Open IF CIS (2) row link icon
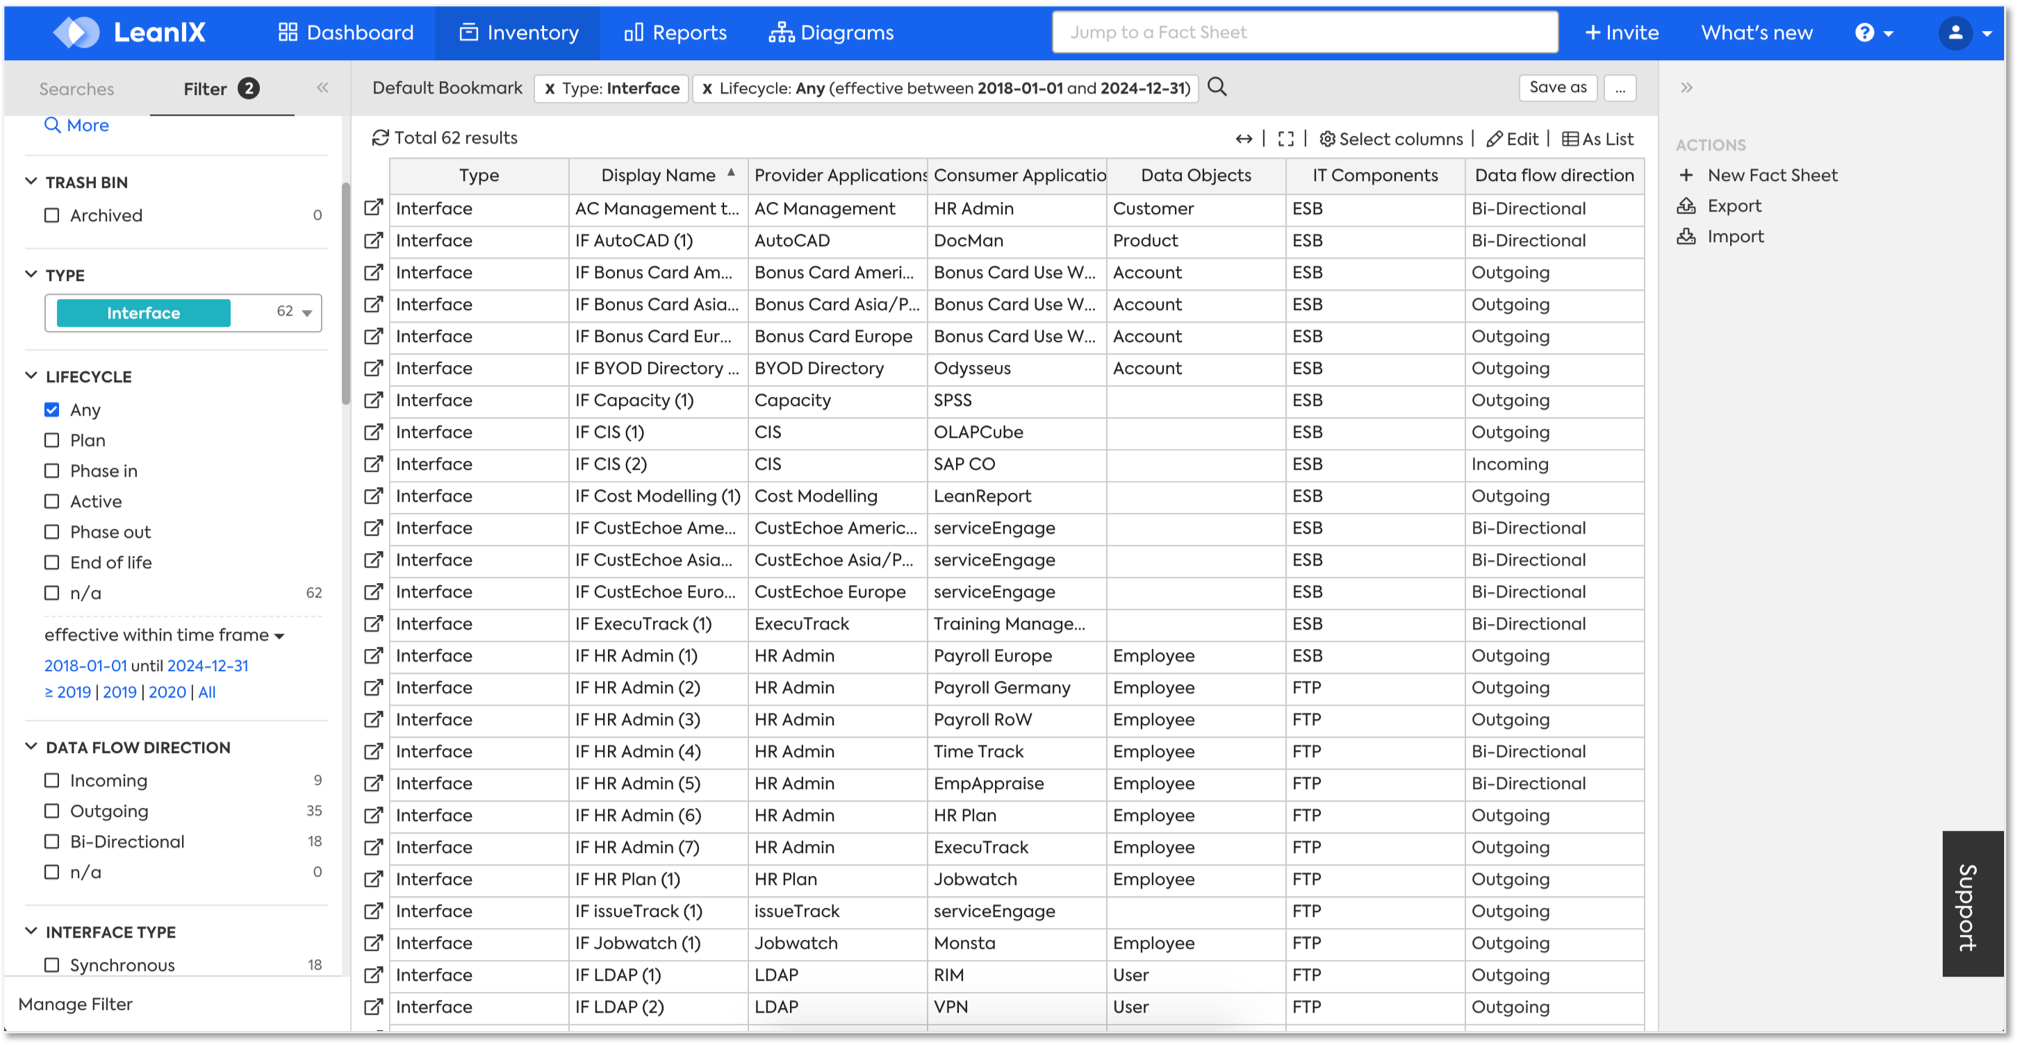This screenshot has width=2018, height=1045. pos(373,464)
